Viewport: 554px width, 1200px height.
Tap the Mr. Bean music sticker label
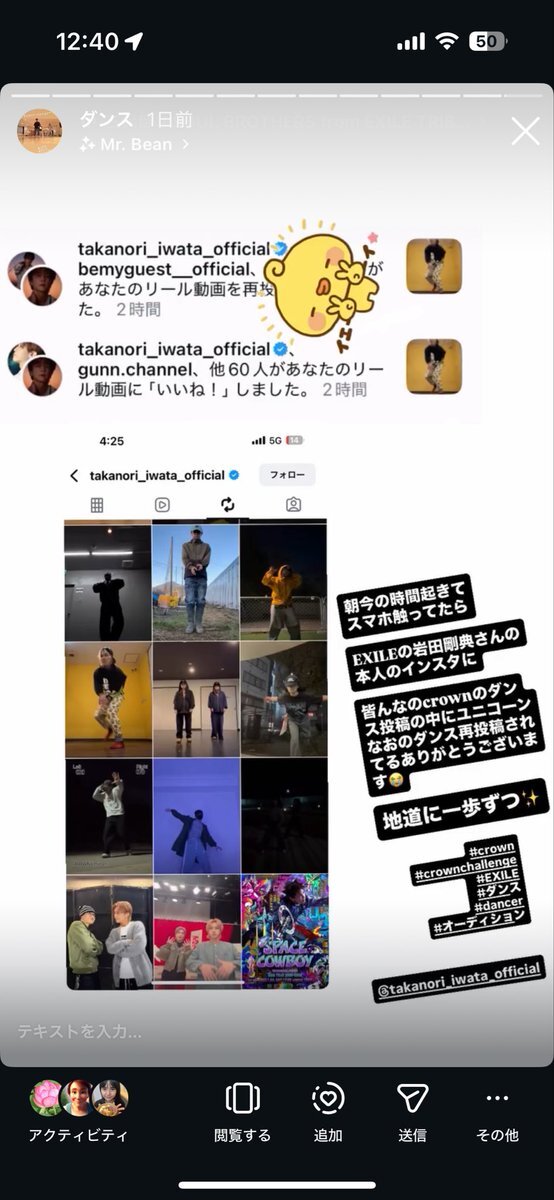click(x=135, y=144)
